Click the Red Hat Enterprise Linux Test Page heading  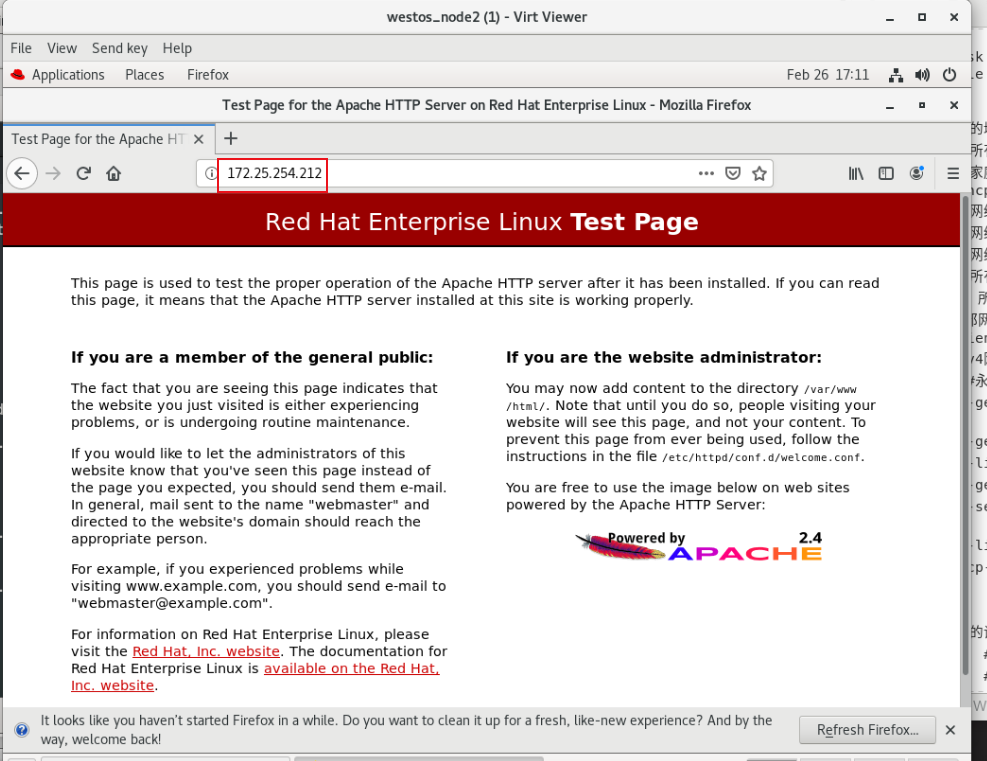coord(482,222)
